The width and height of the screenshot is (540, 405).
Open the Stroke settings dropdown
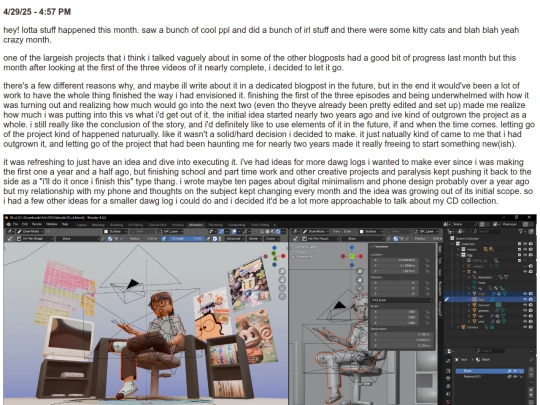coord(255,239)
